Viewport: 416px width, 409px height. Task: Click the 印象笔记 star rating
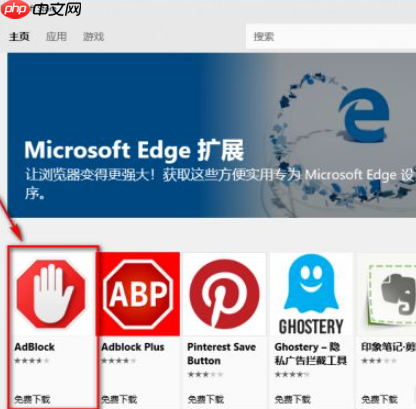[x=379, y=360]
